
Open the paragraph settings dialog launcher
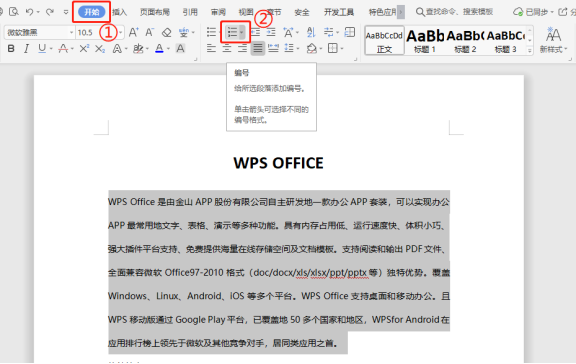[355, 59]
